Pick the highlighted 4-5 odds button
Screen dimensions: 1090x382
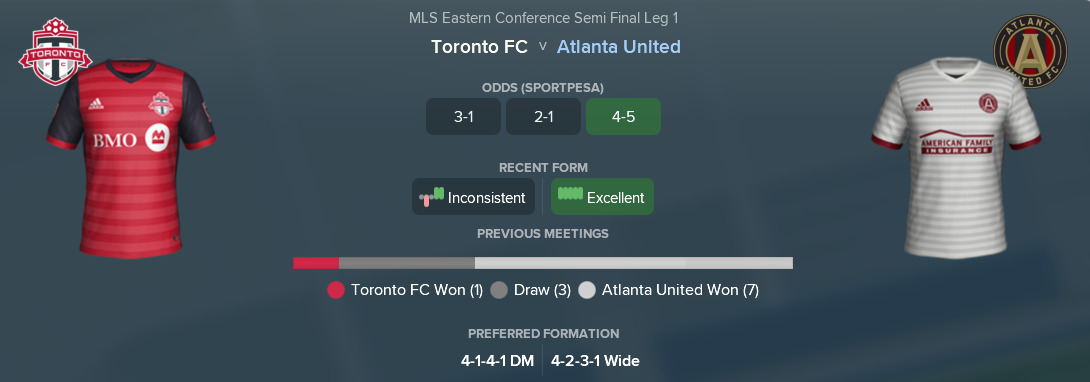point(624,117)
